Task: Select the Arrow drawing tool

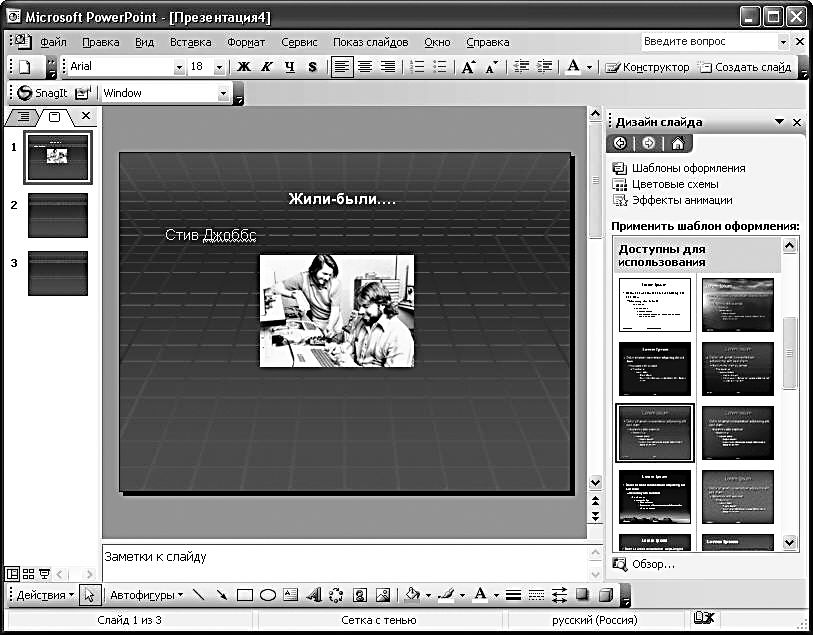Action: coord(221,595)
